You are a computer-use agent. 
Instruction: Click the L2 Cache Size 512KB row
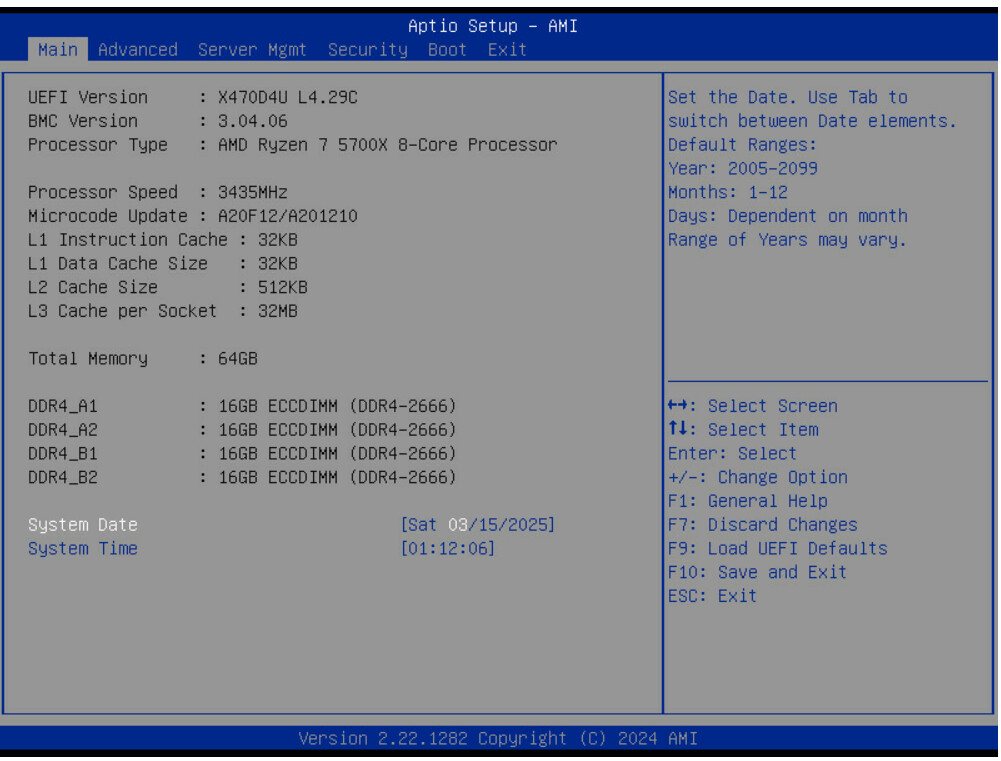pyautogui.click(x=168, y=287)
